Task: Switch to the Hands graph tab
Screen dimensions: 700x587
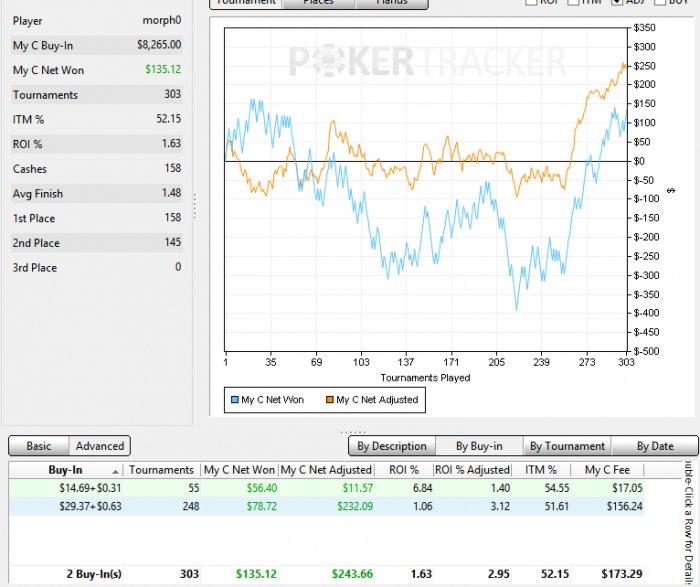Action: pyautogui.click(x=392, y=3)
